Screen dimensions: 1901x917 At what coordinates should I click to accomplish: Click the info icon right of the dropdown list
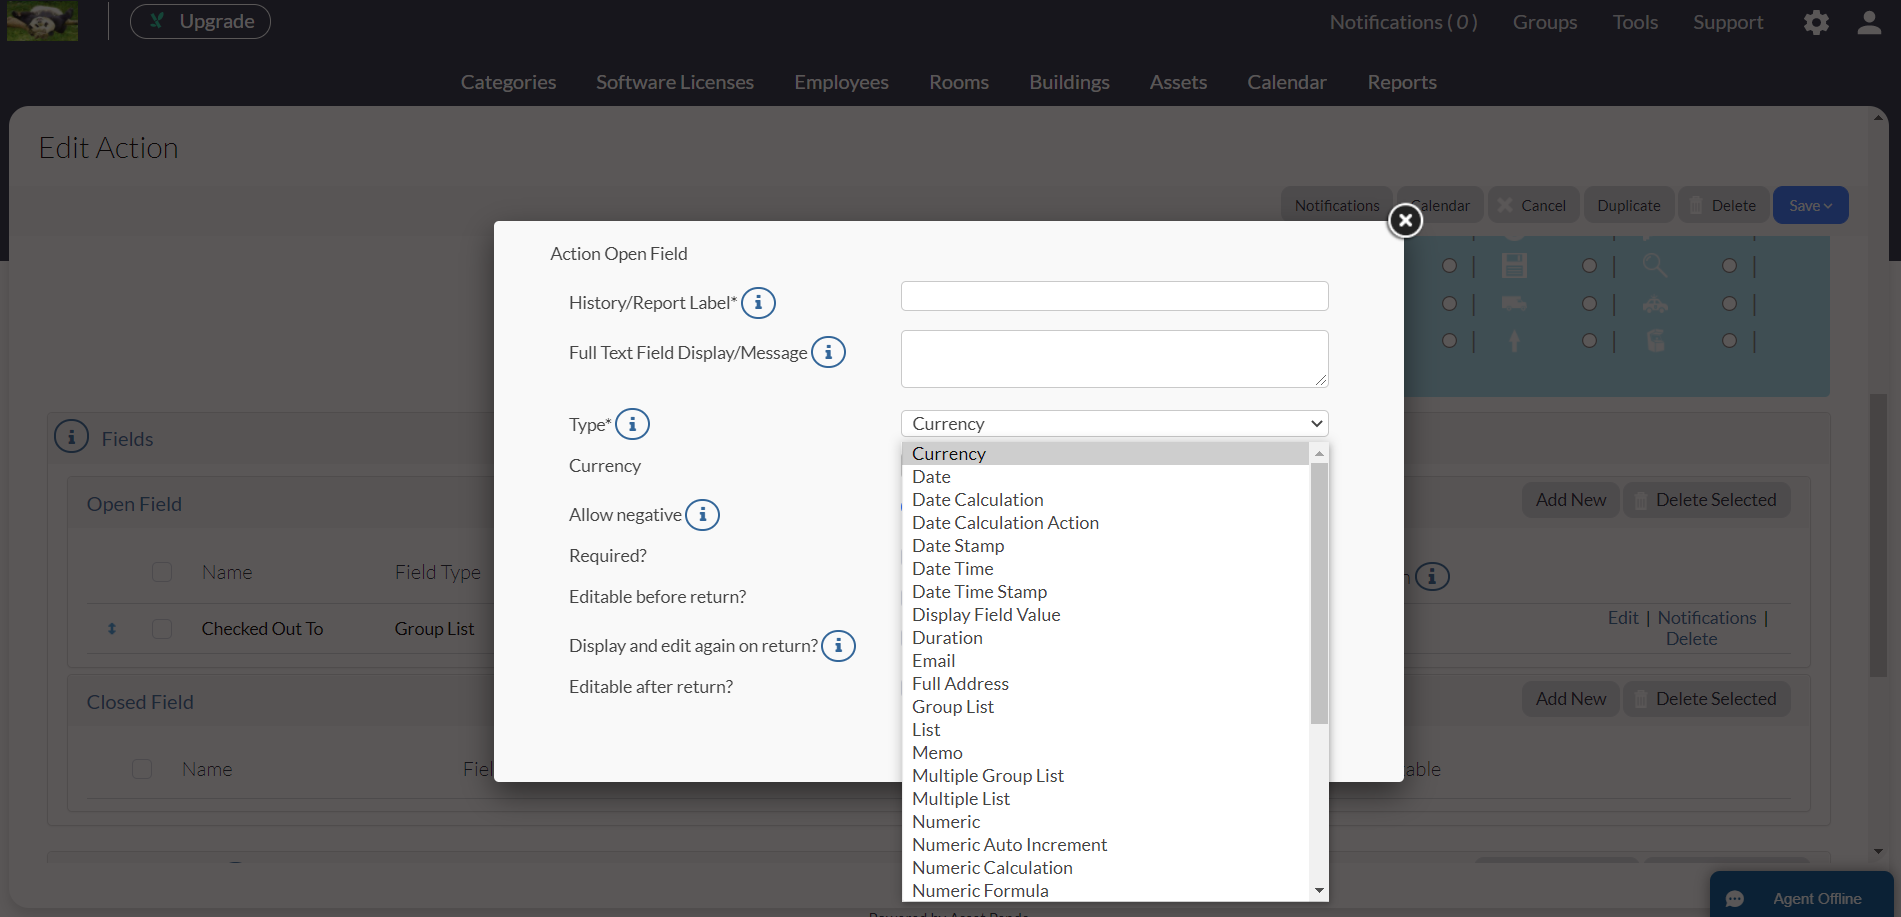[x=1432, y=576]
